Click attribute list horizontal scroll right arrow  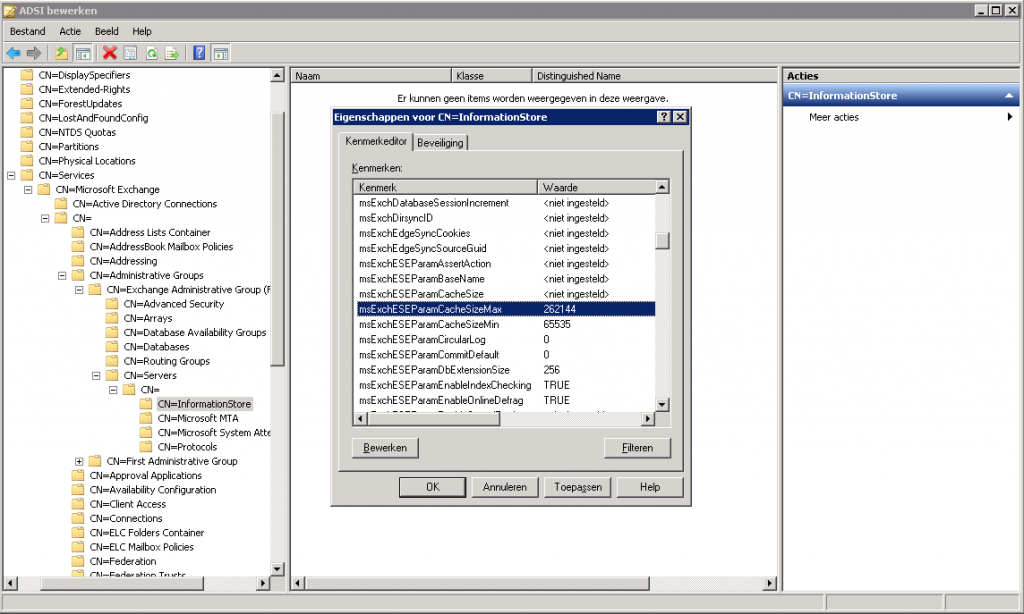(648, 419)
